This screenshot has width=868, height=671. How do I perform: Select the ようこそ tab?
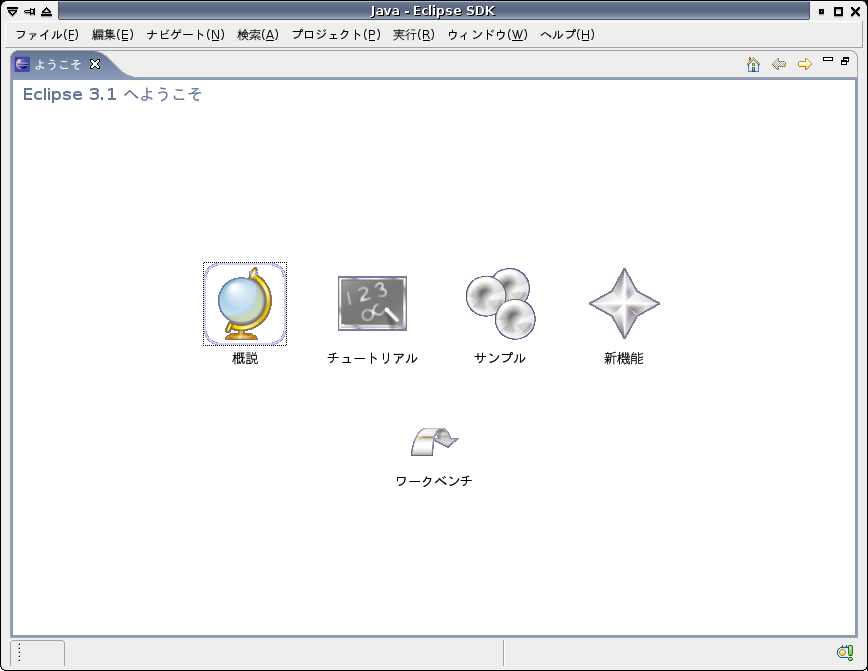[x=58, y=65]
